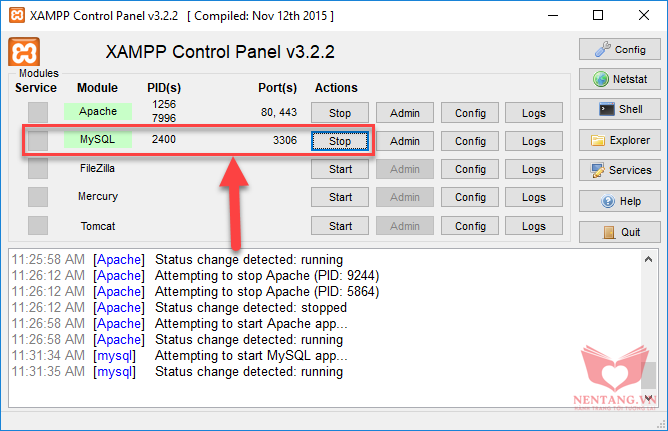Stop the MySQL module
Image resolution: width=668 pixels, height=431 pixels.
pyautogui.click(x=340, y=141)
